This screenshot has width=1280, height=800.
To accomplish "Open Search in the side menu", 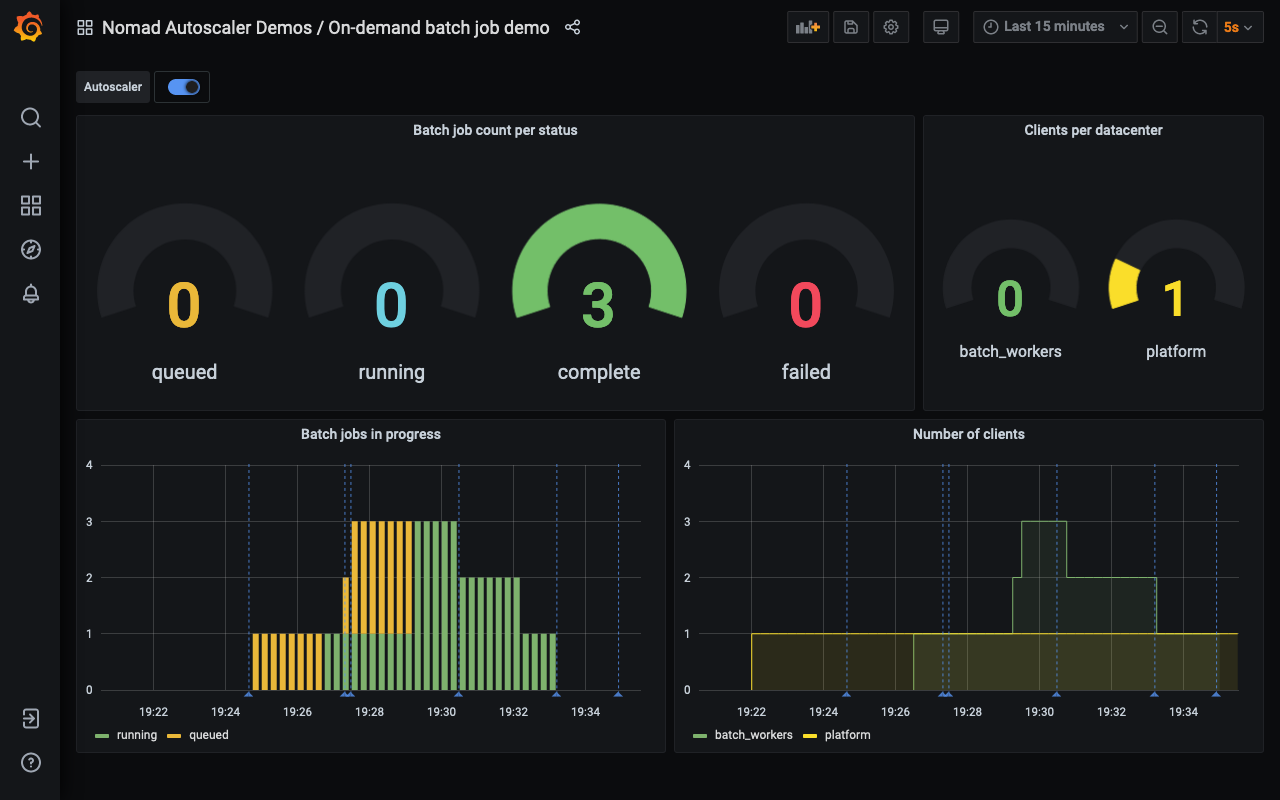I will point(31,118).
